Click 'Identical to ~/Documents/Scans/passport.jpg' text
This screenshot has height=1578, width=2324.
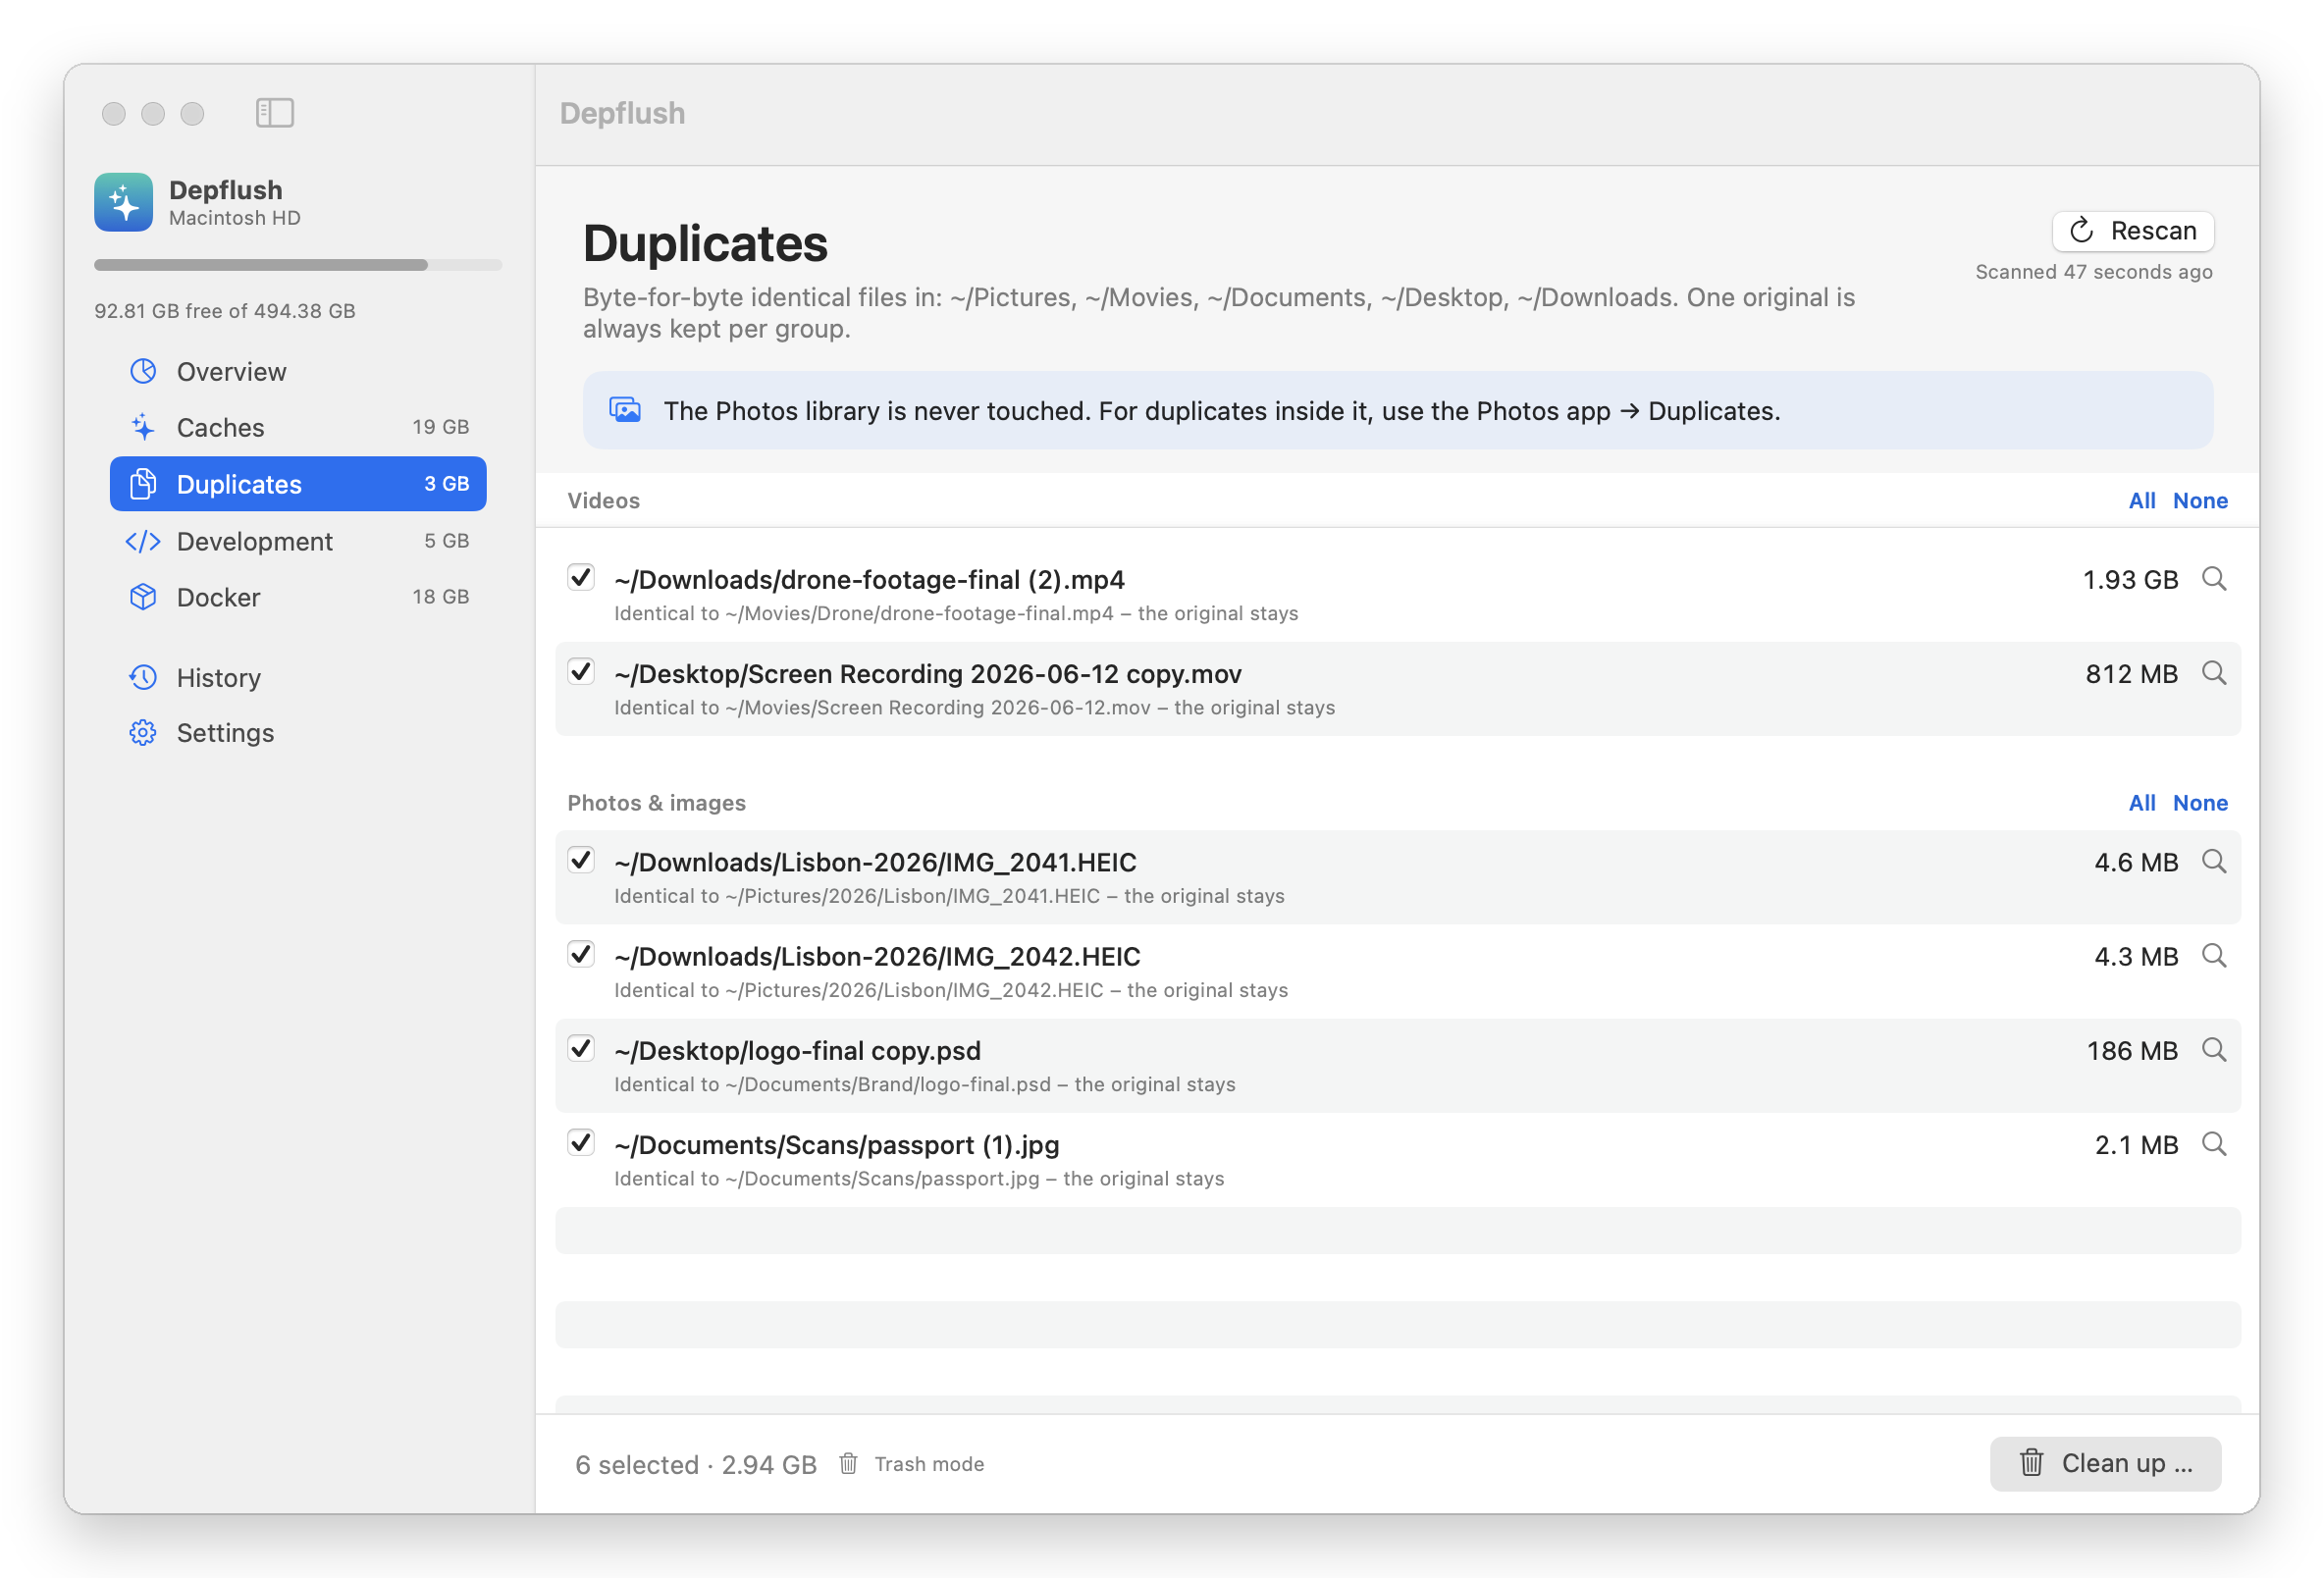tap(827, 1179)
